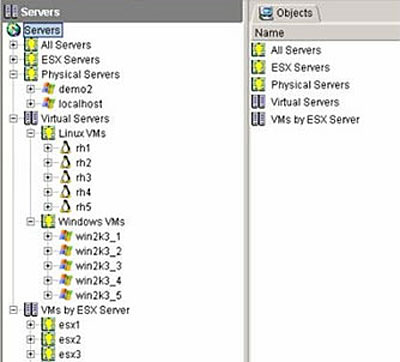Click the ESX Servers group icon in tree
Image resolution: width=400 pixels, height=362 pixels.
31,60
